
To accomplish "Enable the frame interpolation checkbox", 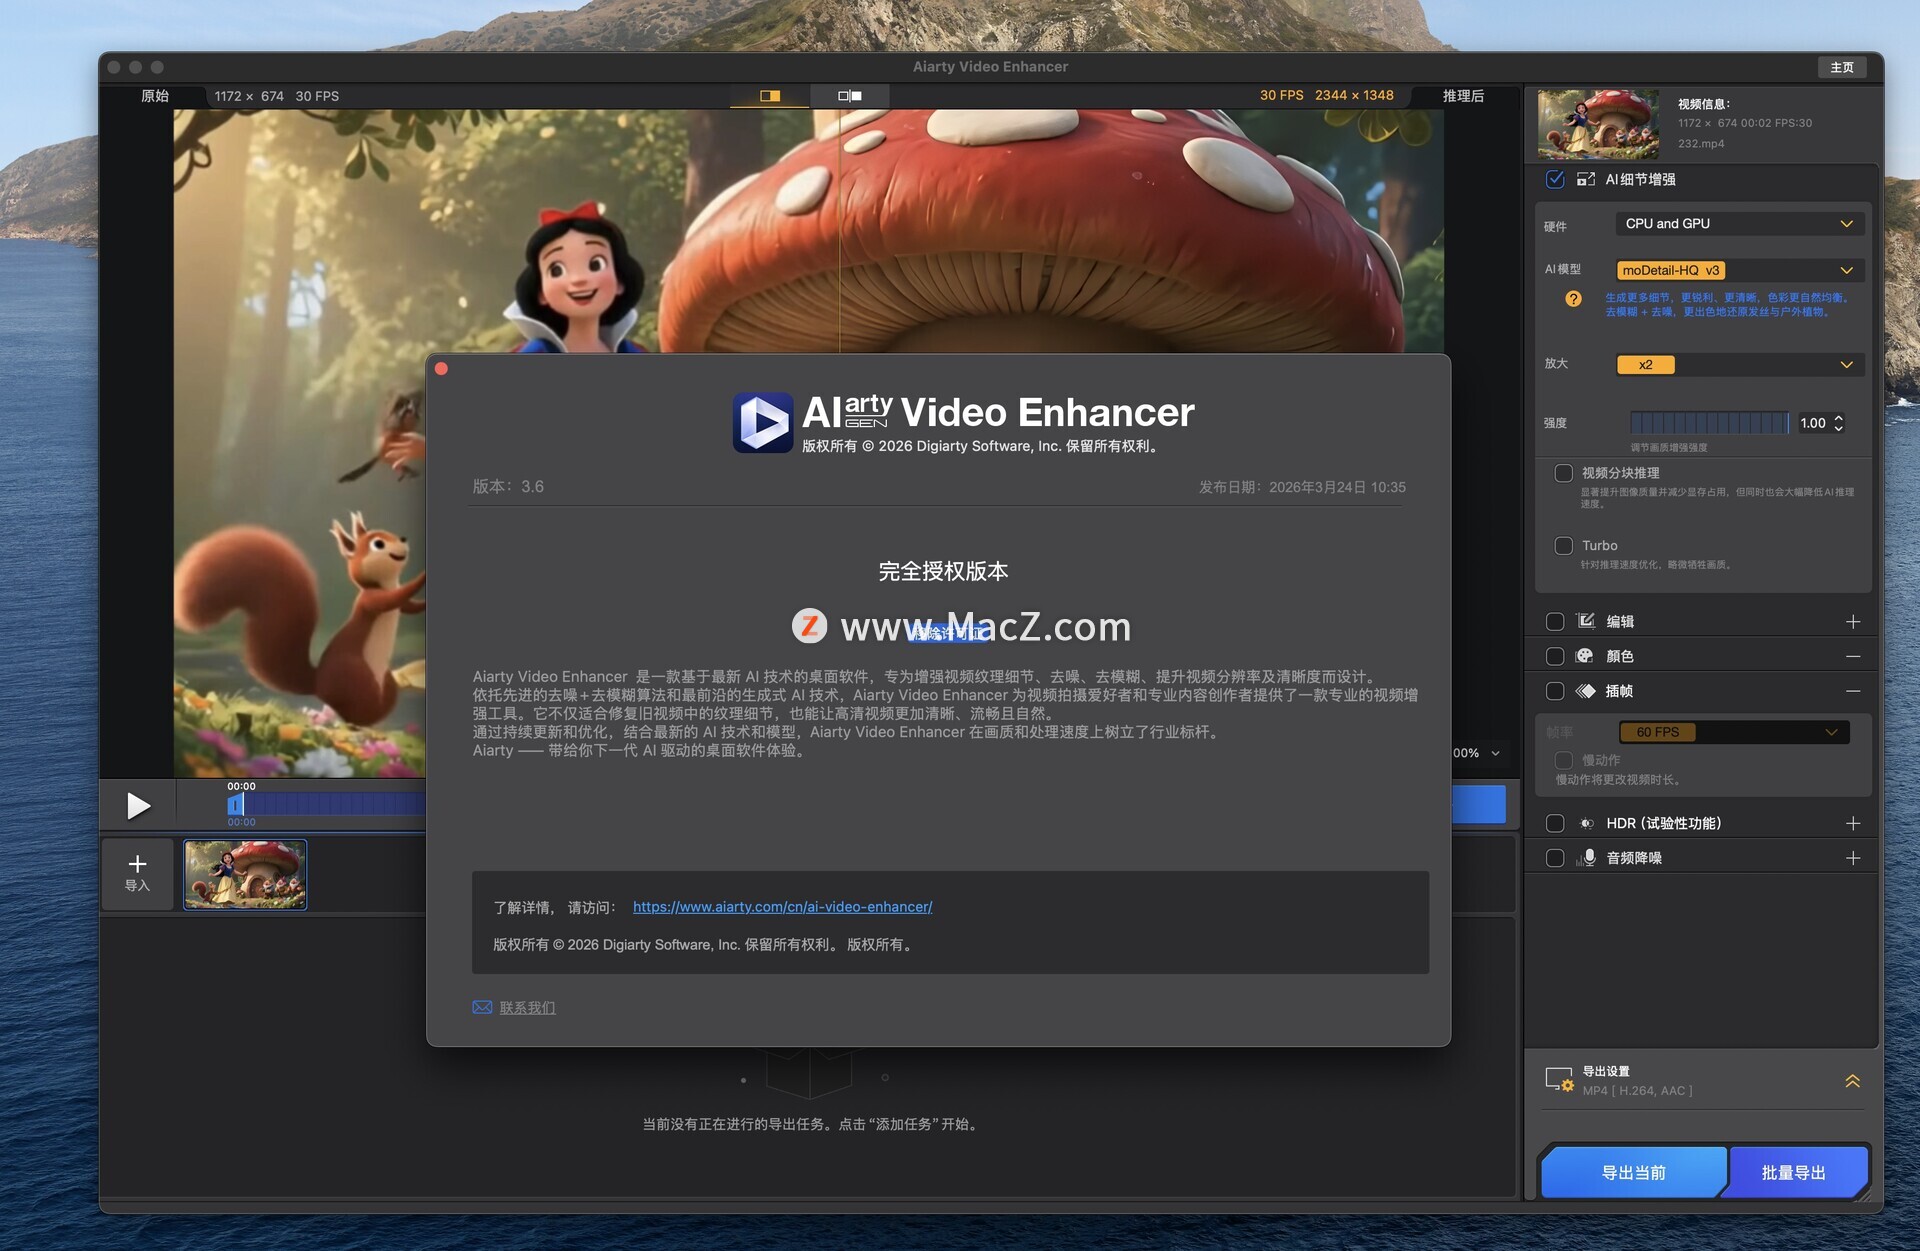I will coord(1555,691).
